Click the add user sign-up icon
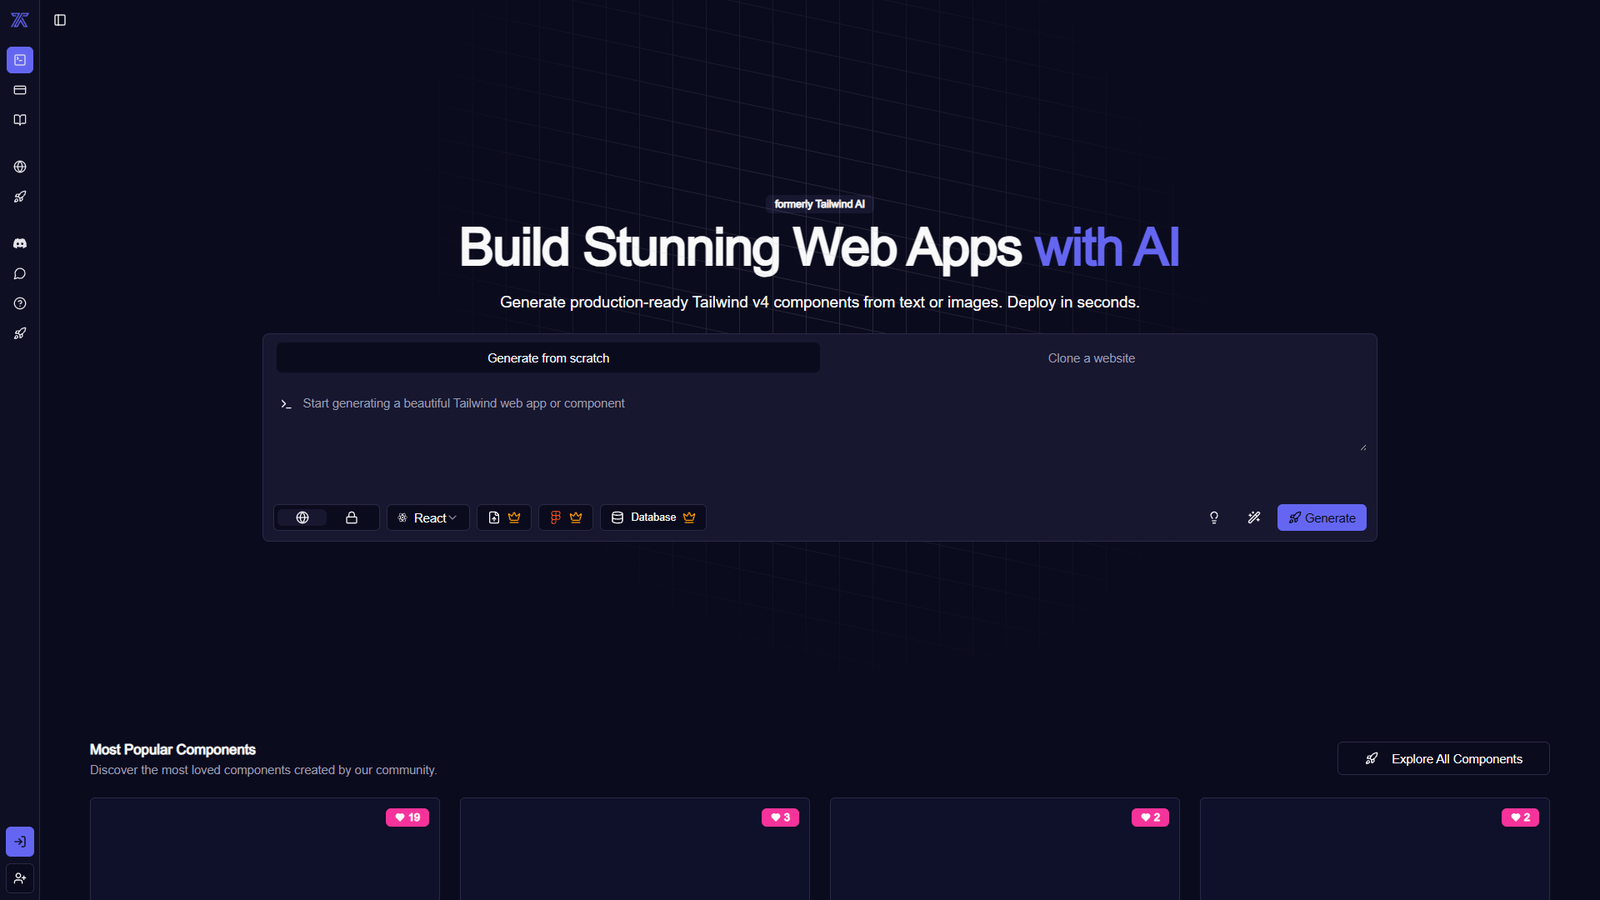Screen dimensions: 1600x900 coord(20,878)
